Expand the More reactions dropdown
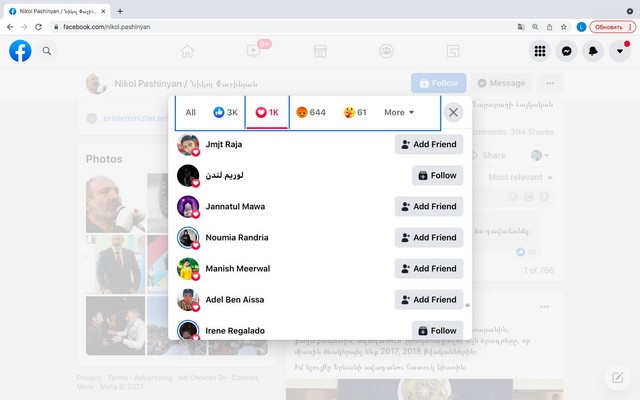 coord(399,113)
